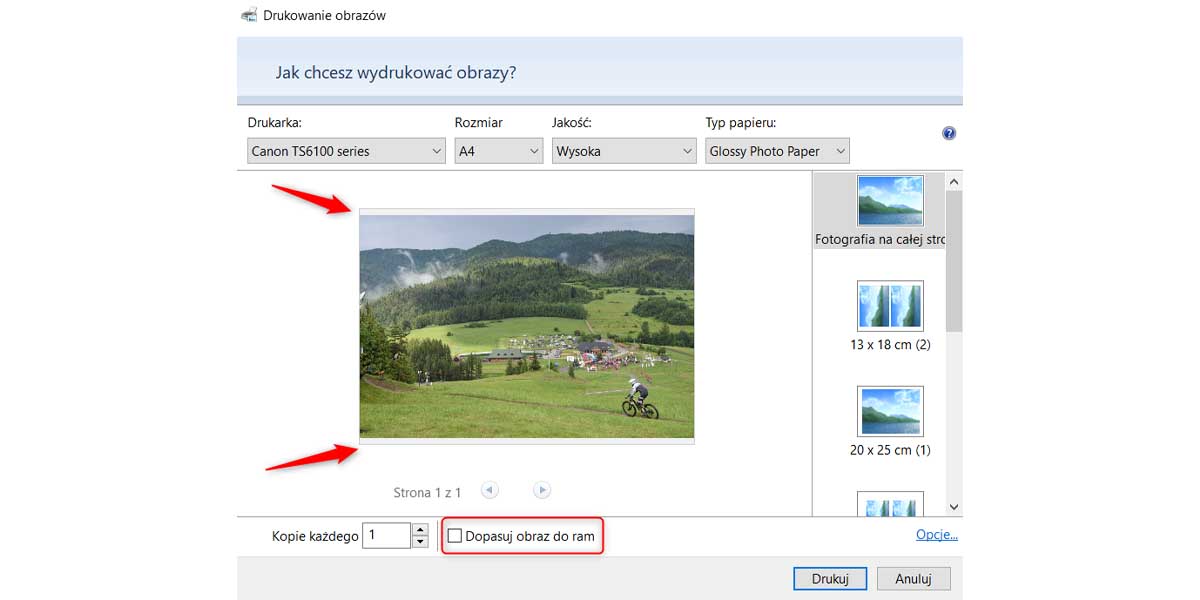Increase copies with the up stepper arrow

click(421, 530)
